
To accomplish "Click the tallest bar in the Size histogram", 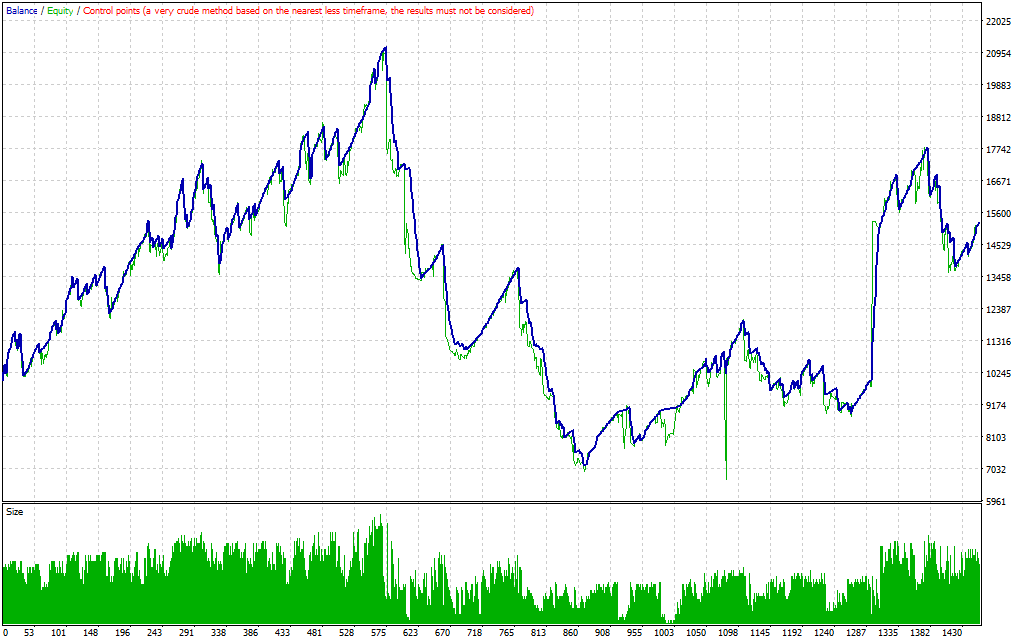I will click(x=380, y=516).
